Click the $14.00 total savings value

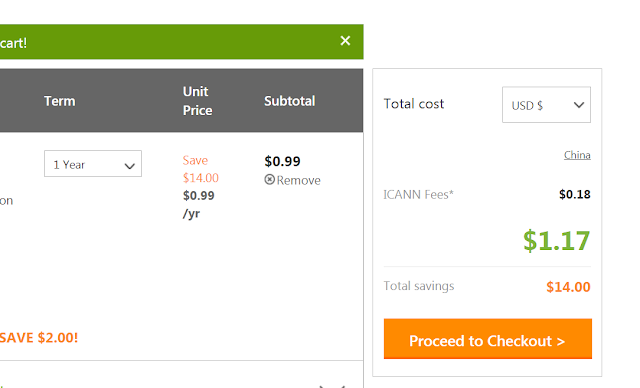click(x=568, y=287)
